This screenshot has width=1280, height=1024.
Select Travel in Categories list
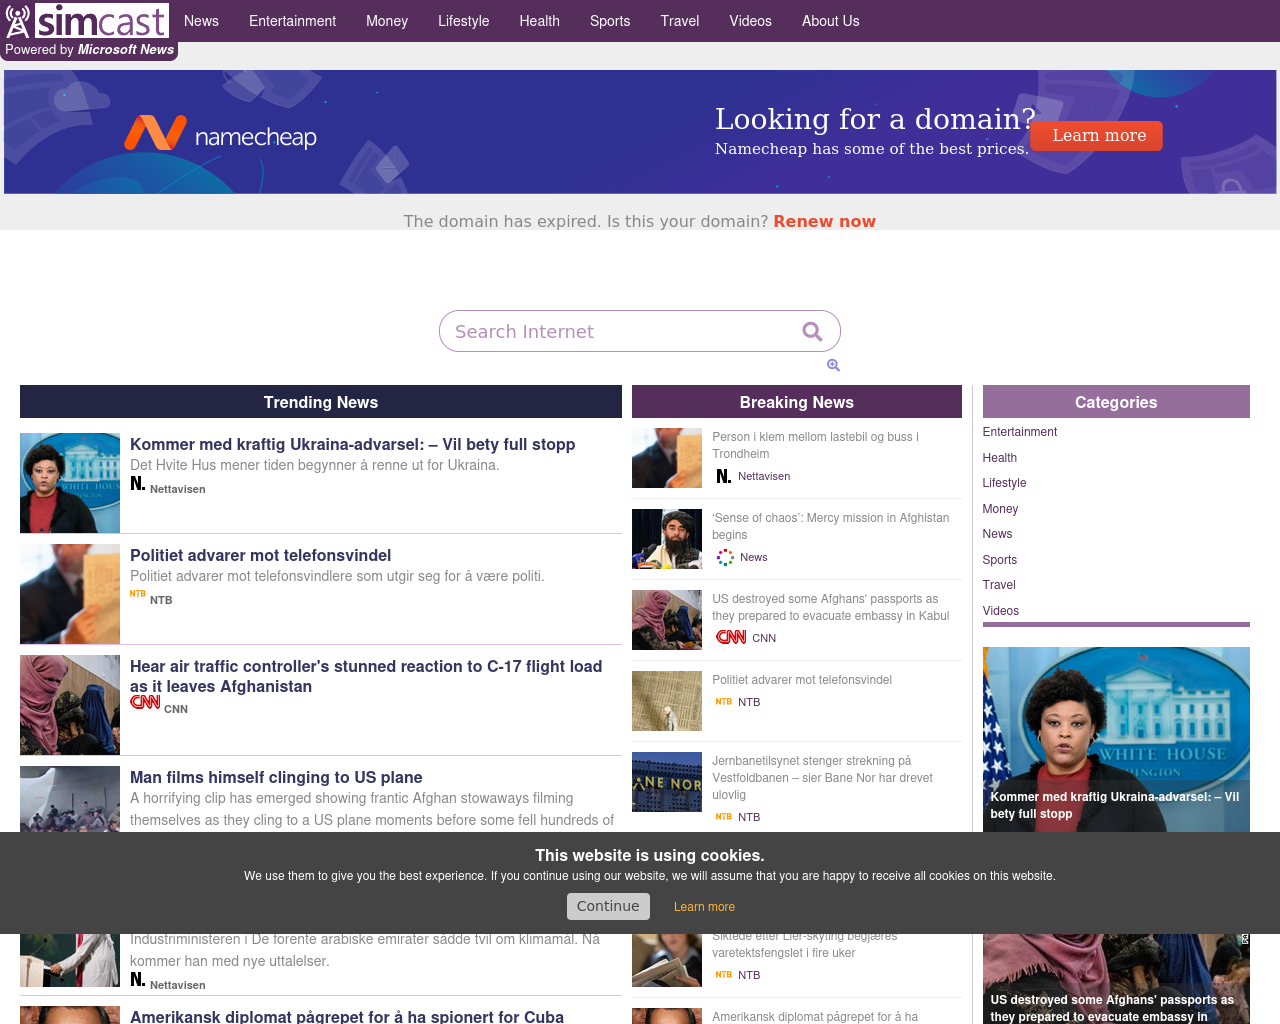point(999,585)
